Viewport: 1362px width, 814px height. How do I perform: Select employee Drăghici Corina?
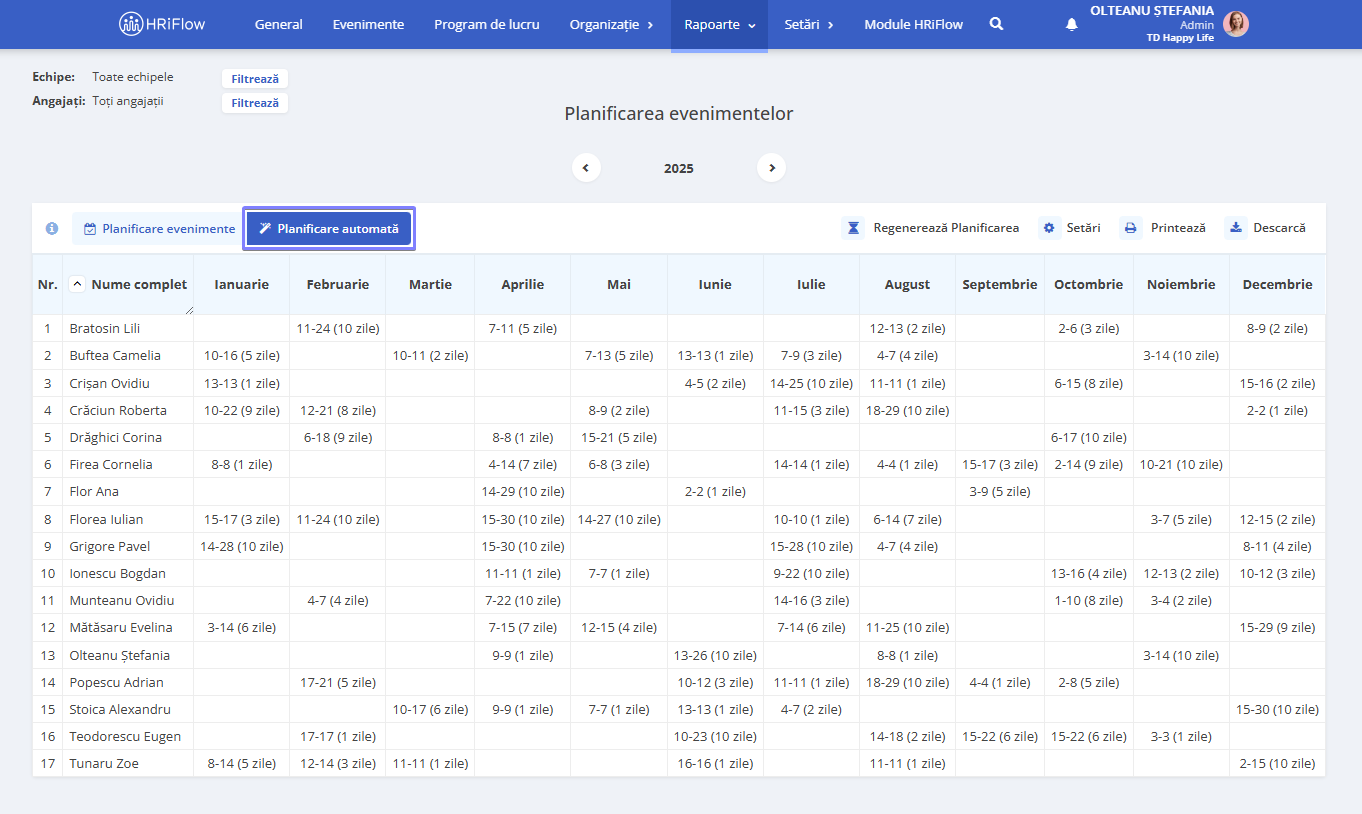(x=116, y=437)
